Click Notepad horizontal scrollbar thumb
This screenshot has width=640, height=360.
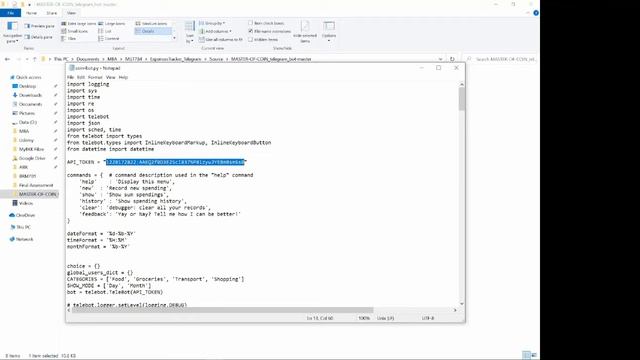[x=223, y=310]
